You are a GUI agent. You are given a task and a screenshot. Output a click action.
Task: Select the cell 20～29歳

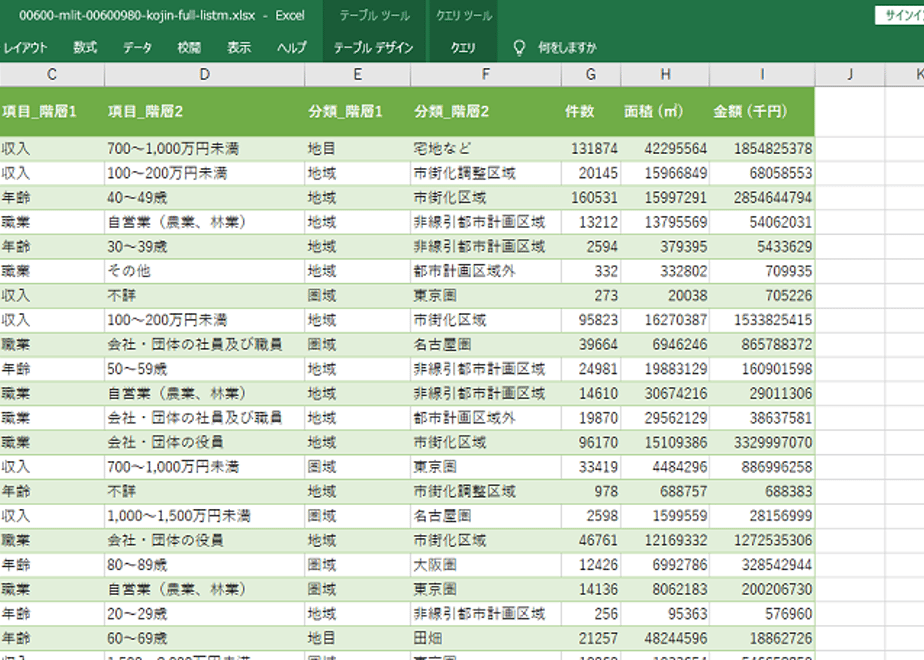coord(204,613)
